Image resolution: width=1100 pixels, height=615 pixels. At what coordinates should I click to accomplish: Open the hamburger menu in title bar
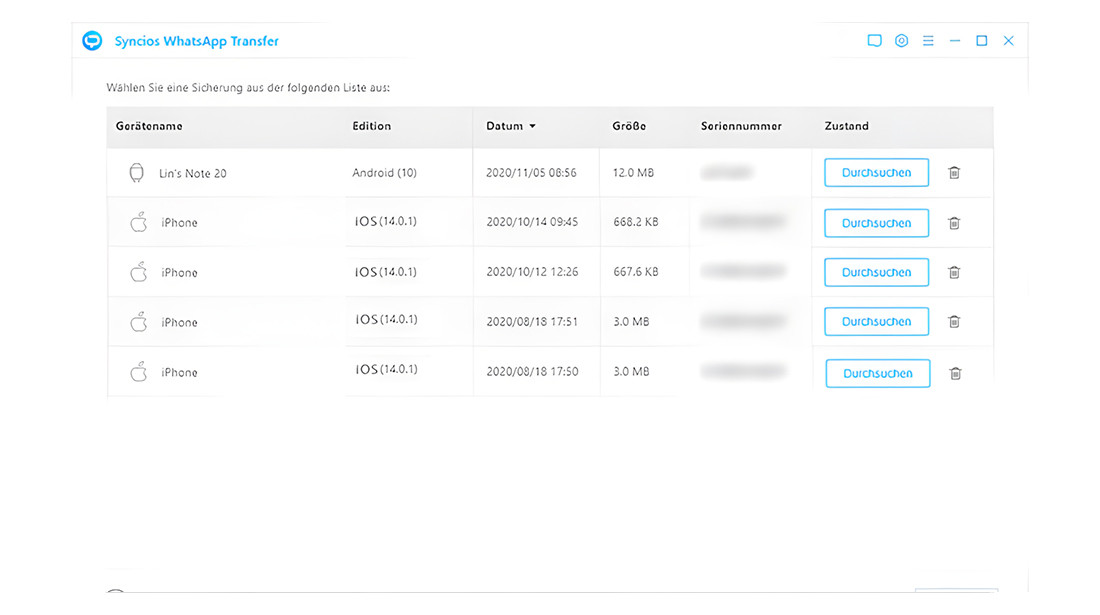click(x=928, y=41)
